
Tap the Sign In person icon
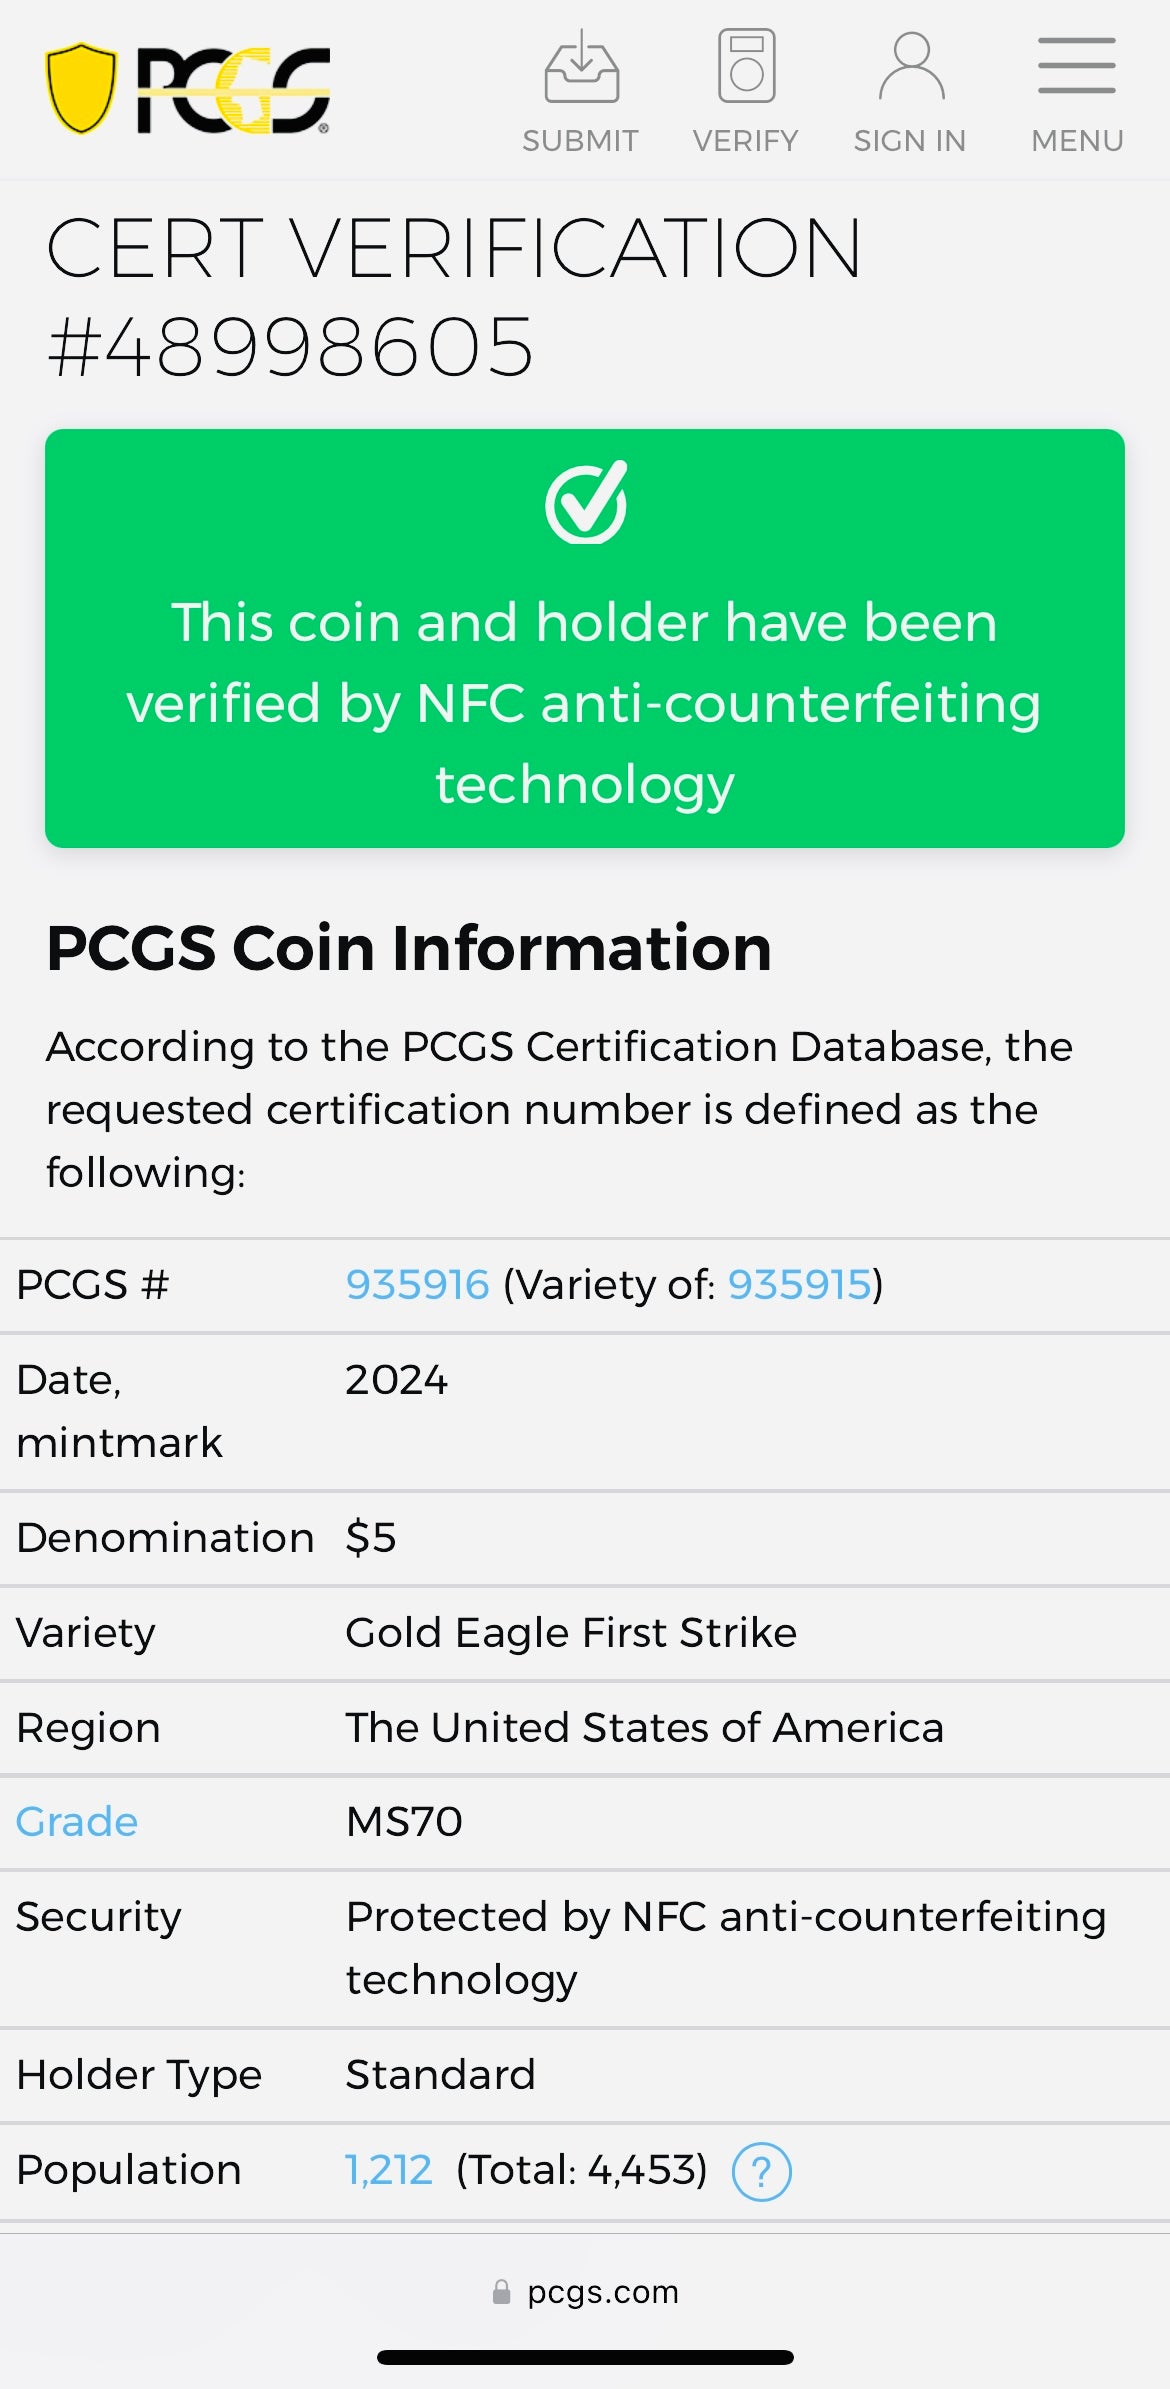pos(910,67)
